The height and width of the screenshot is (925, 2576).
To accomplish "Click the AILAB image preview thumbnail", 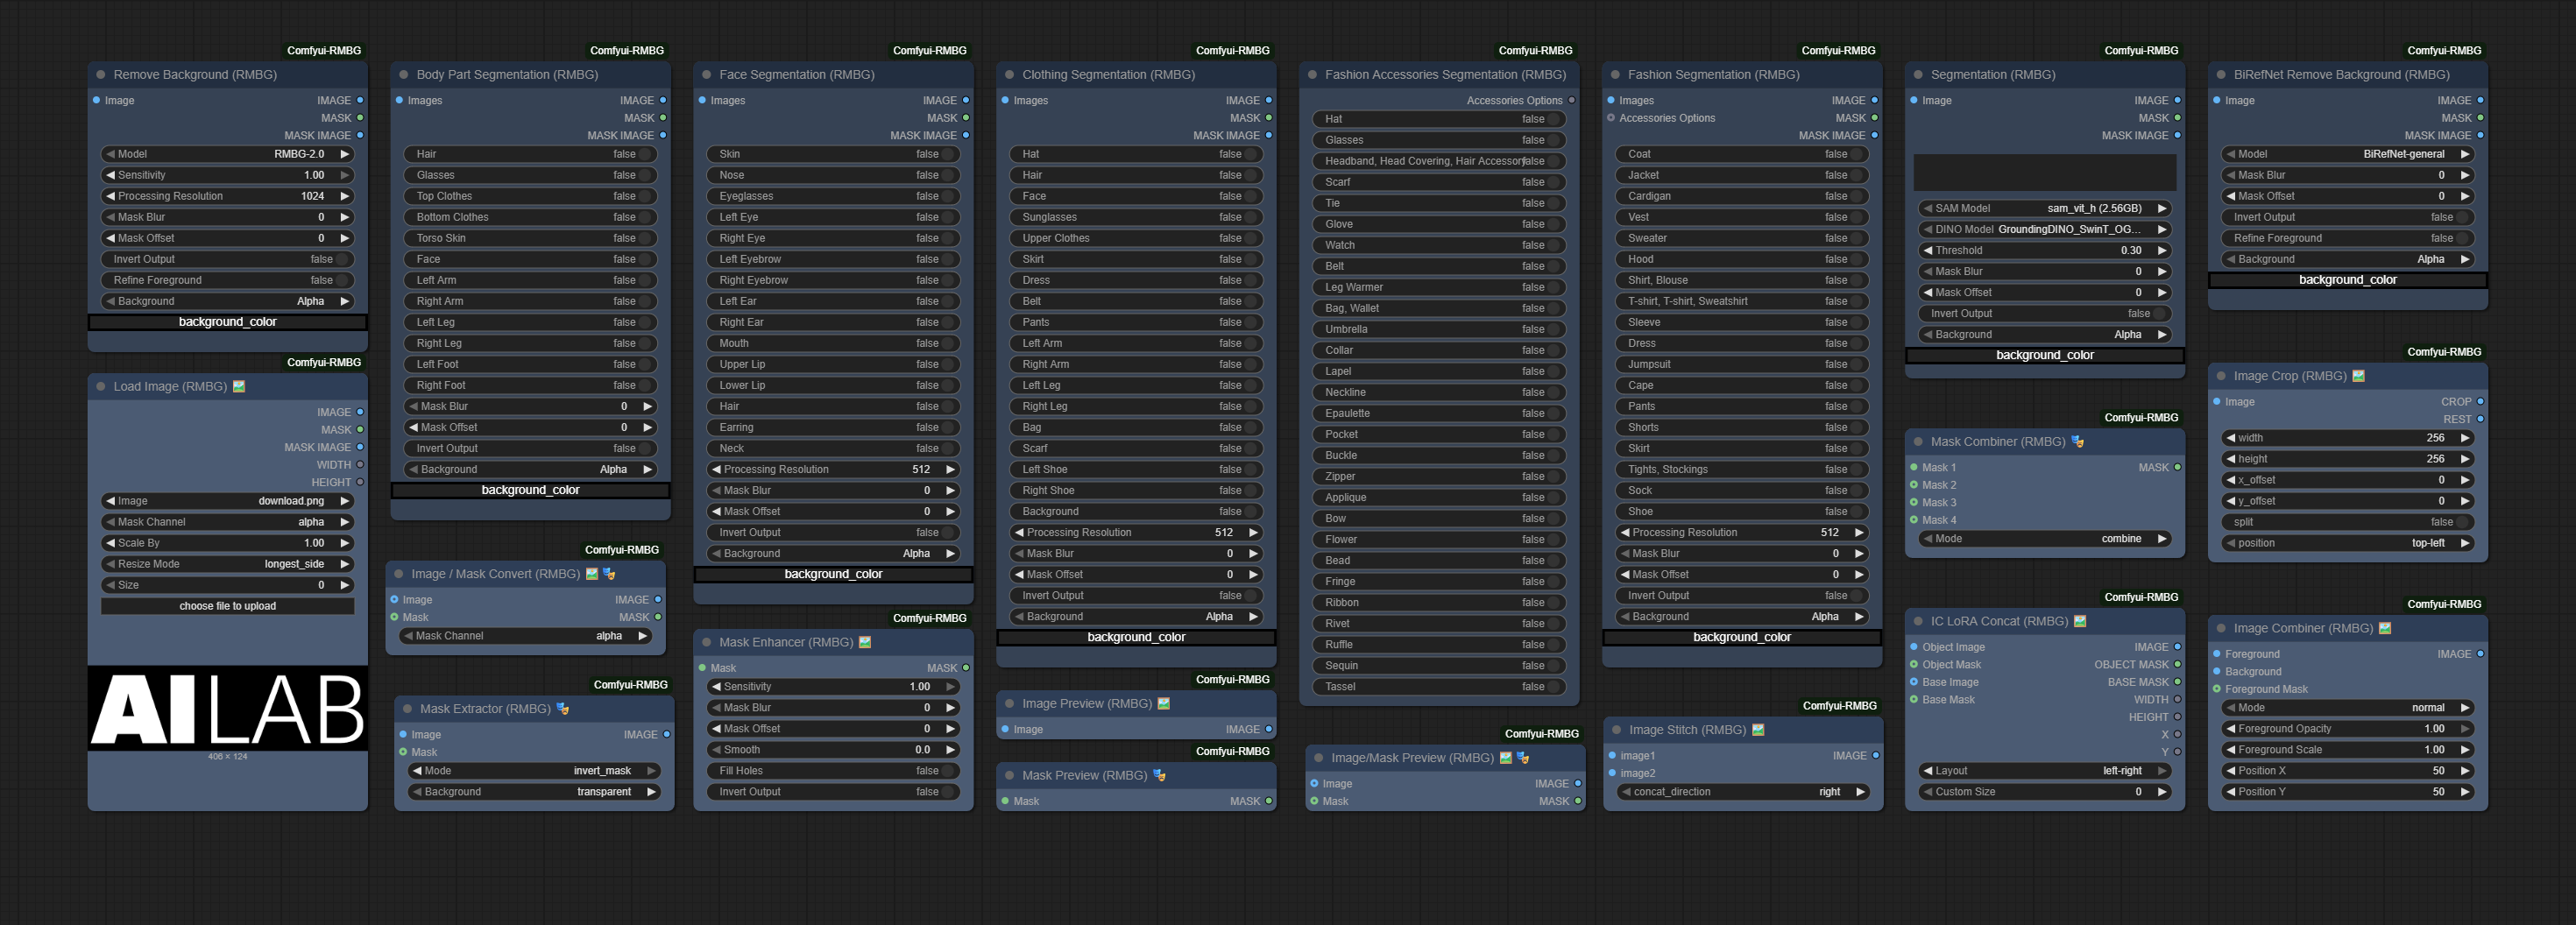I will click(x=227, y=709).
